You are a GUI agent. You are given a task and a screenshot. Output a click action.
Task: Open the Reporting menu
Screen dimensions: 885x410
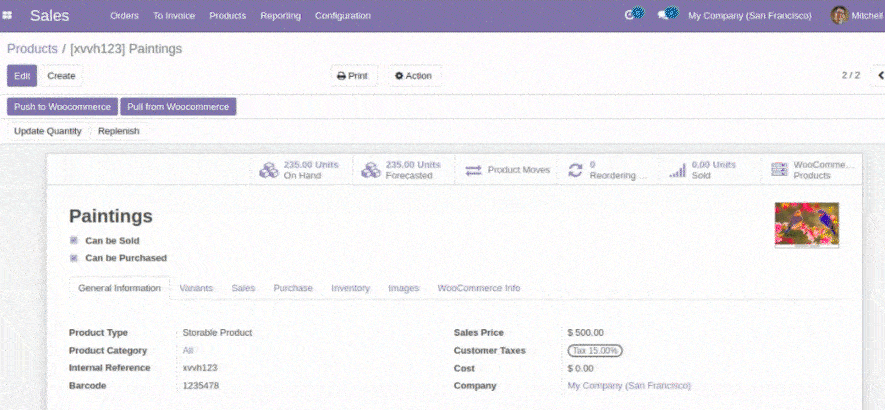point(280,16)
